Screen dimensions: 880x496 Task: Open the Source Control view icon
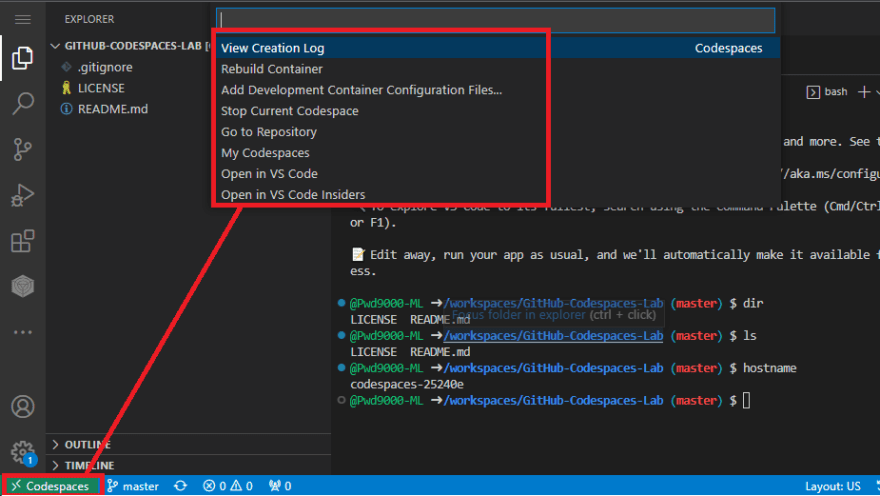coord(22,150)
